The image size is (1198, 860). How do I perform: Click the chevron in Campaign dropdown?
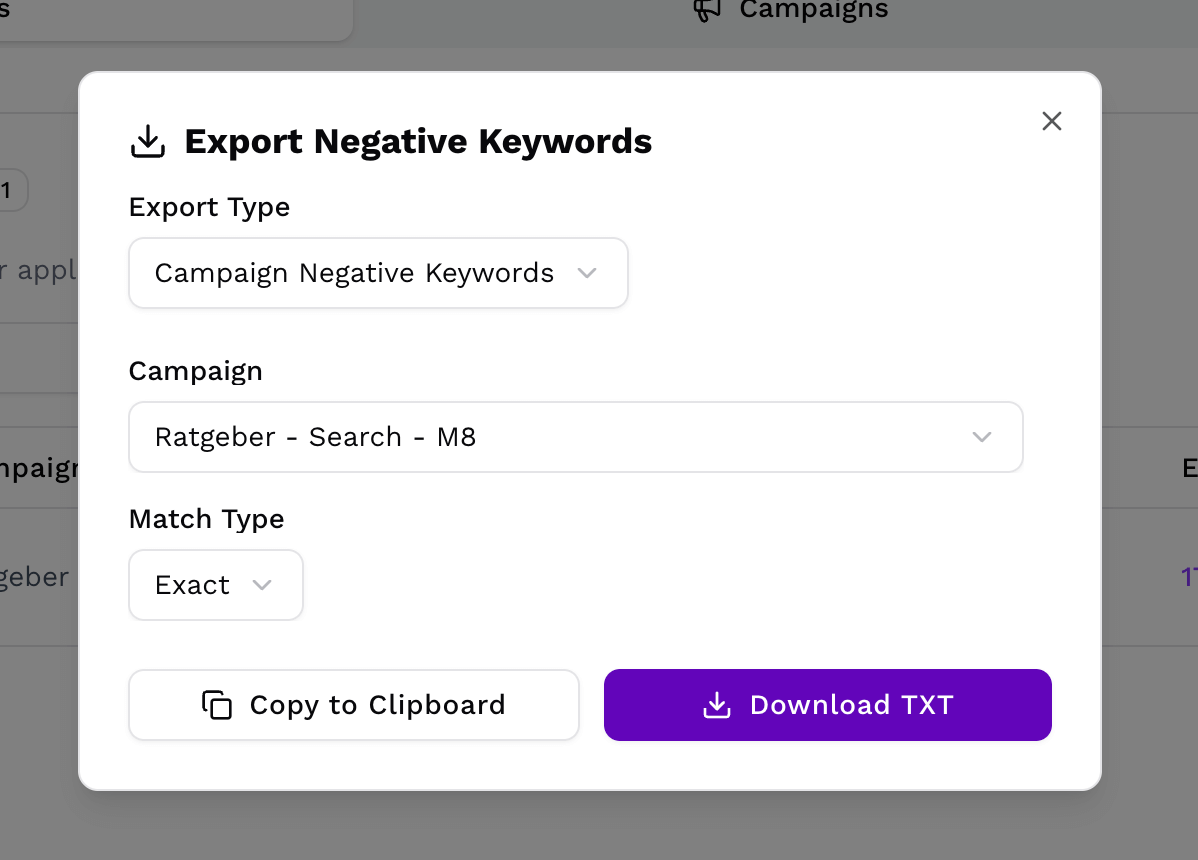pyautogui.click(x=981, y=437)
